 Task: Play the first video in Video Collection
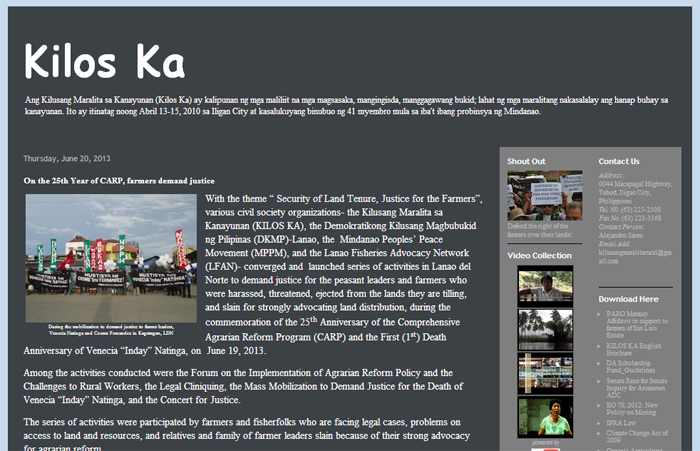[545, 287]
